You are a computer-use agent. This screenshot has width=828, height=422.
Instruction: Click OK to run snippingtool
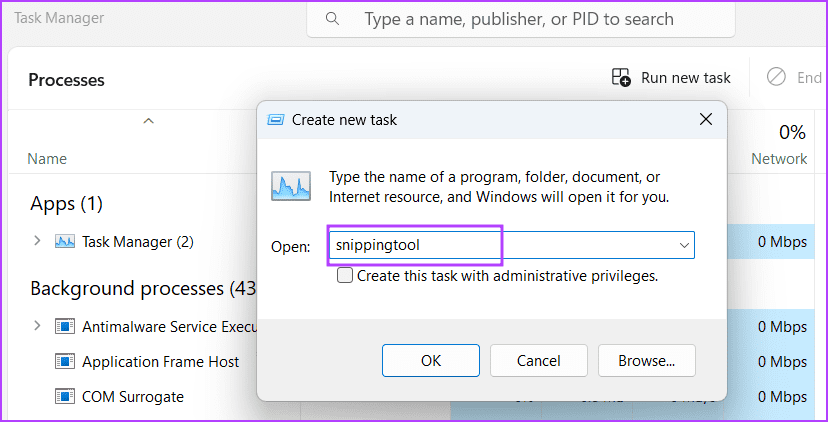[x=431, y=361]
